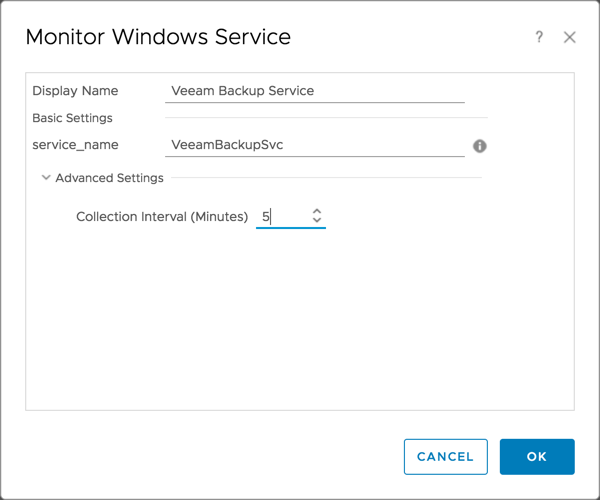Click the Advanced Settings section label

click(109, 178)
